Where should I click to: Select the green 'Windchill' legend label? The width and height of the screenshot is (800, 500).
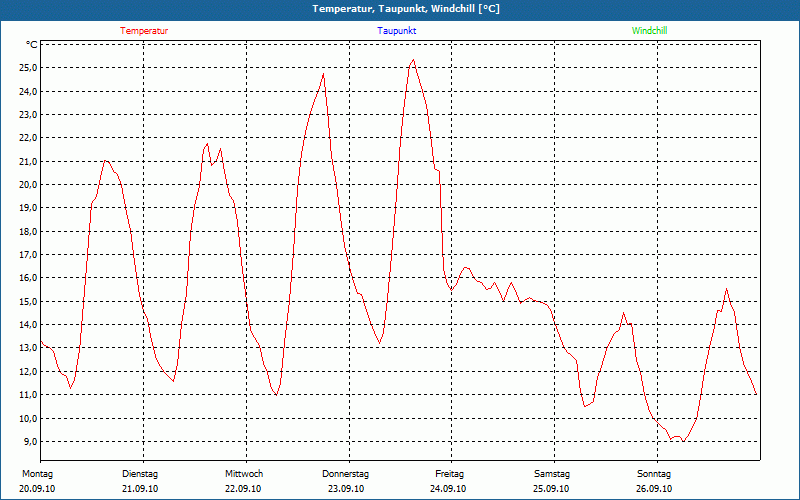pyautogui.click(x=649, y=31)
